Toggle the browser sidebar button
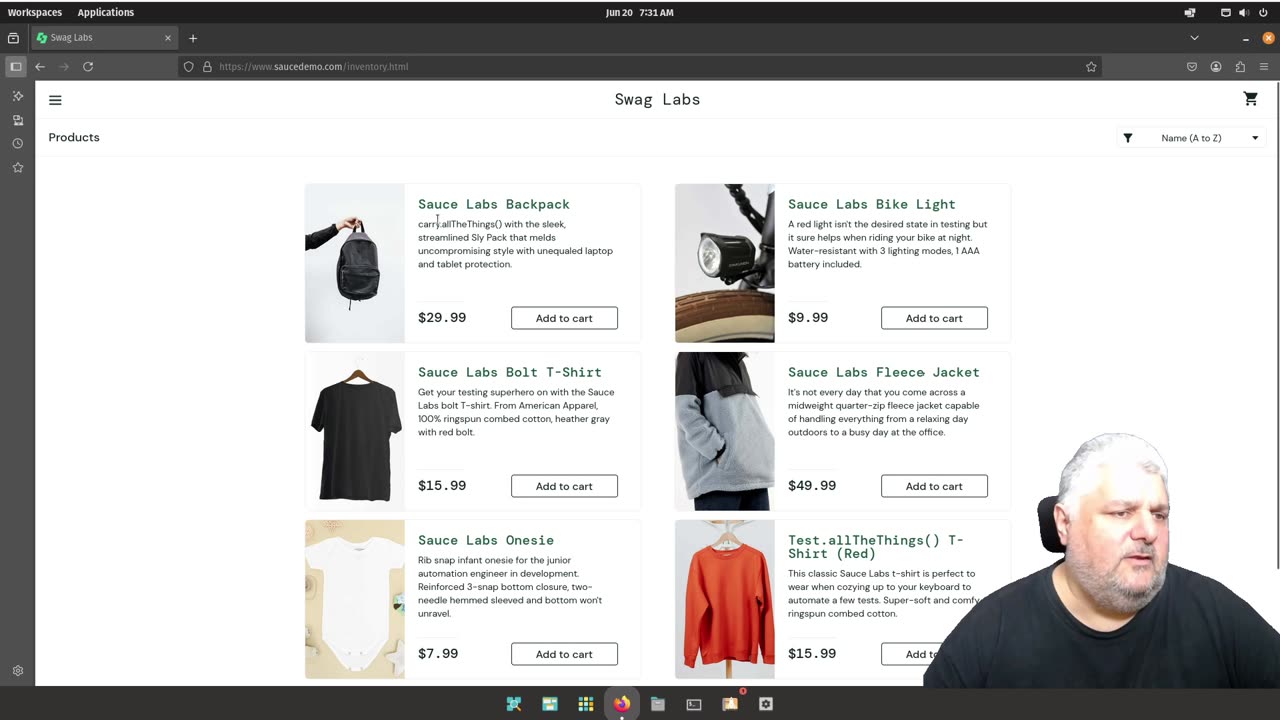 [x=16, y=67]
